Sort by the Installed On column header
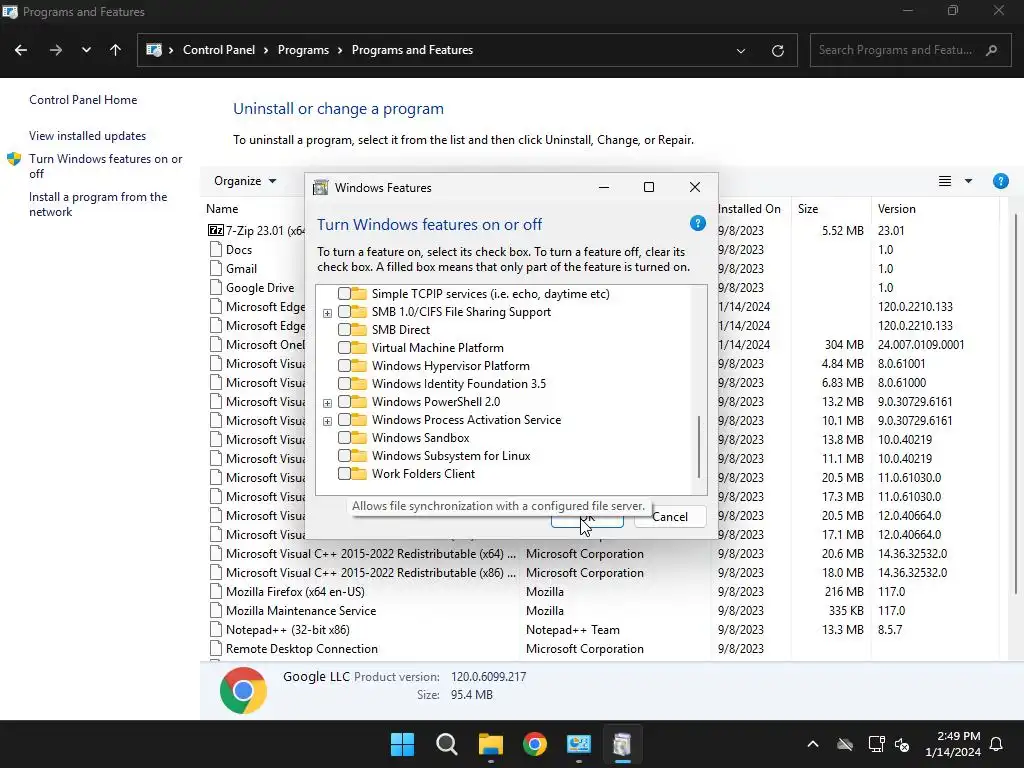Image resolution: width=1024 pixels, height=768 pixels. (749, 209)
